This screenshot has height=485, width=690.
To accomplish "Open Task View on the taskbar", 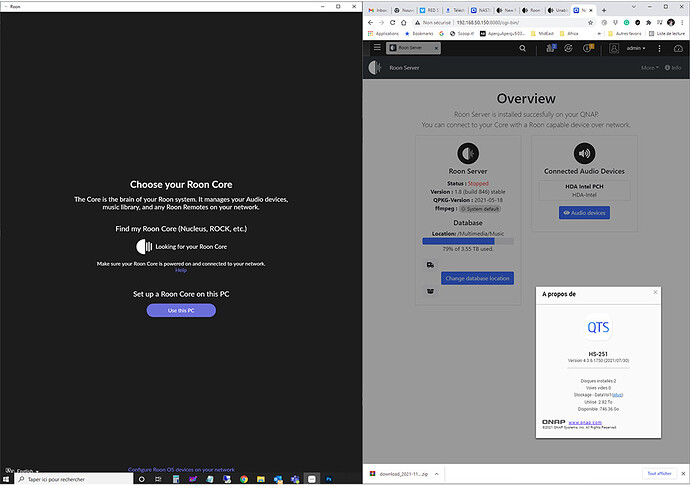I will (158, 479).
